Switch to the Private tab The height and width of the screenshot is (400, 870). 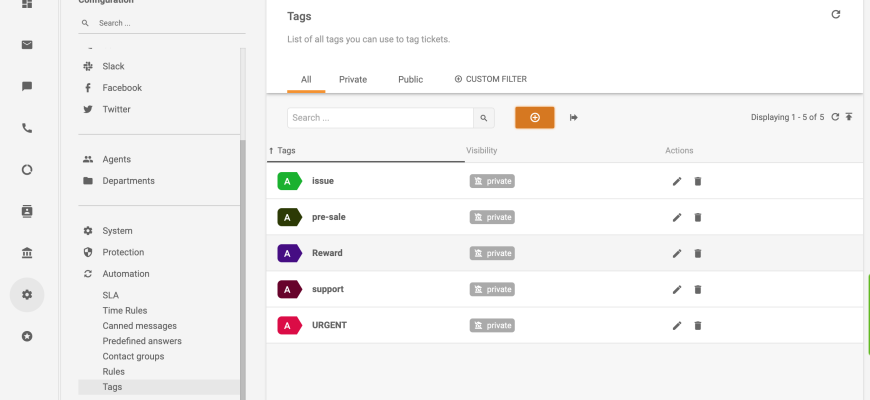pyautogui.click(x=352, y=79)
